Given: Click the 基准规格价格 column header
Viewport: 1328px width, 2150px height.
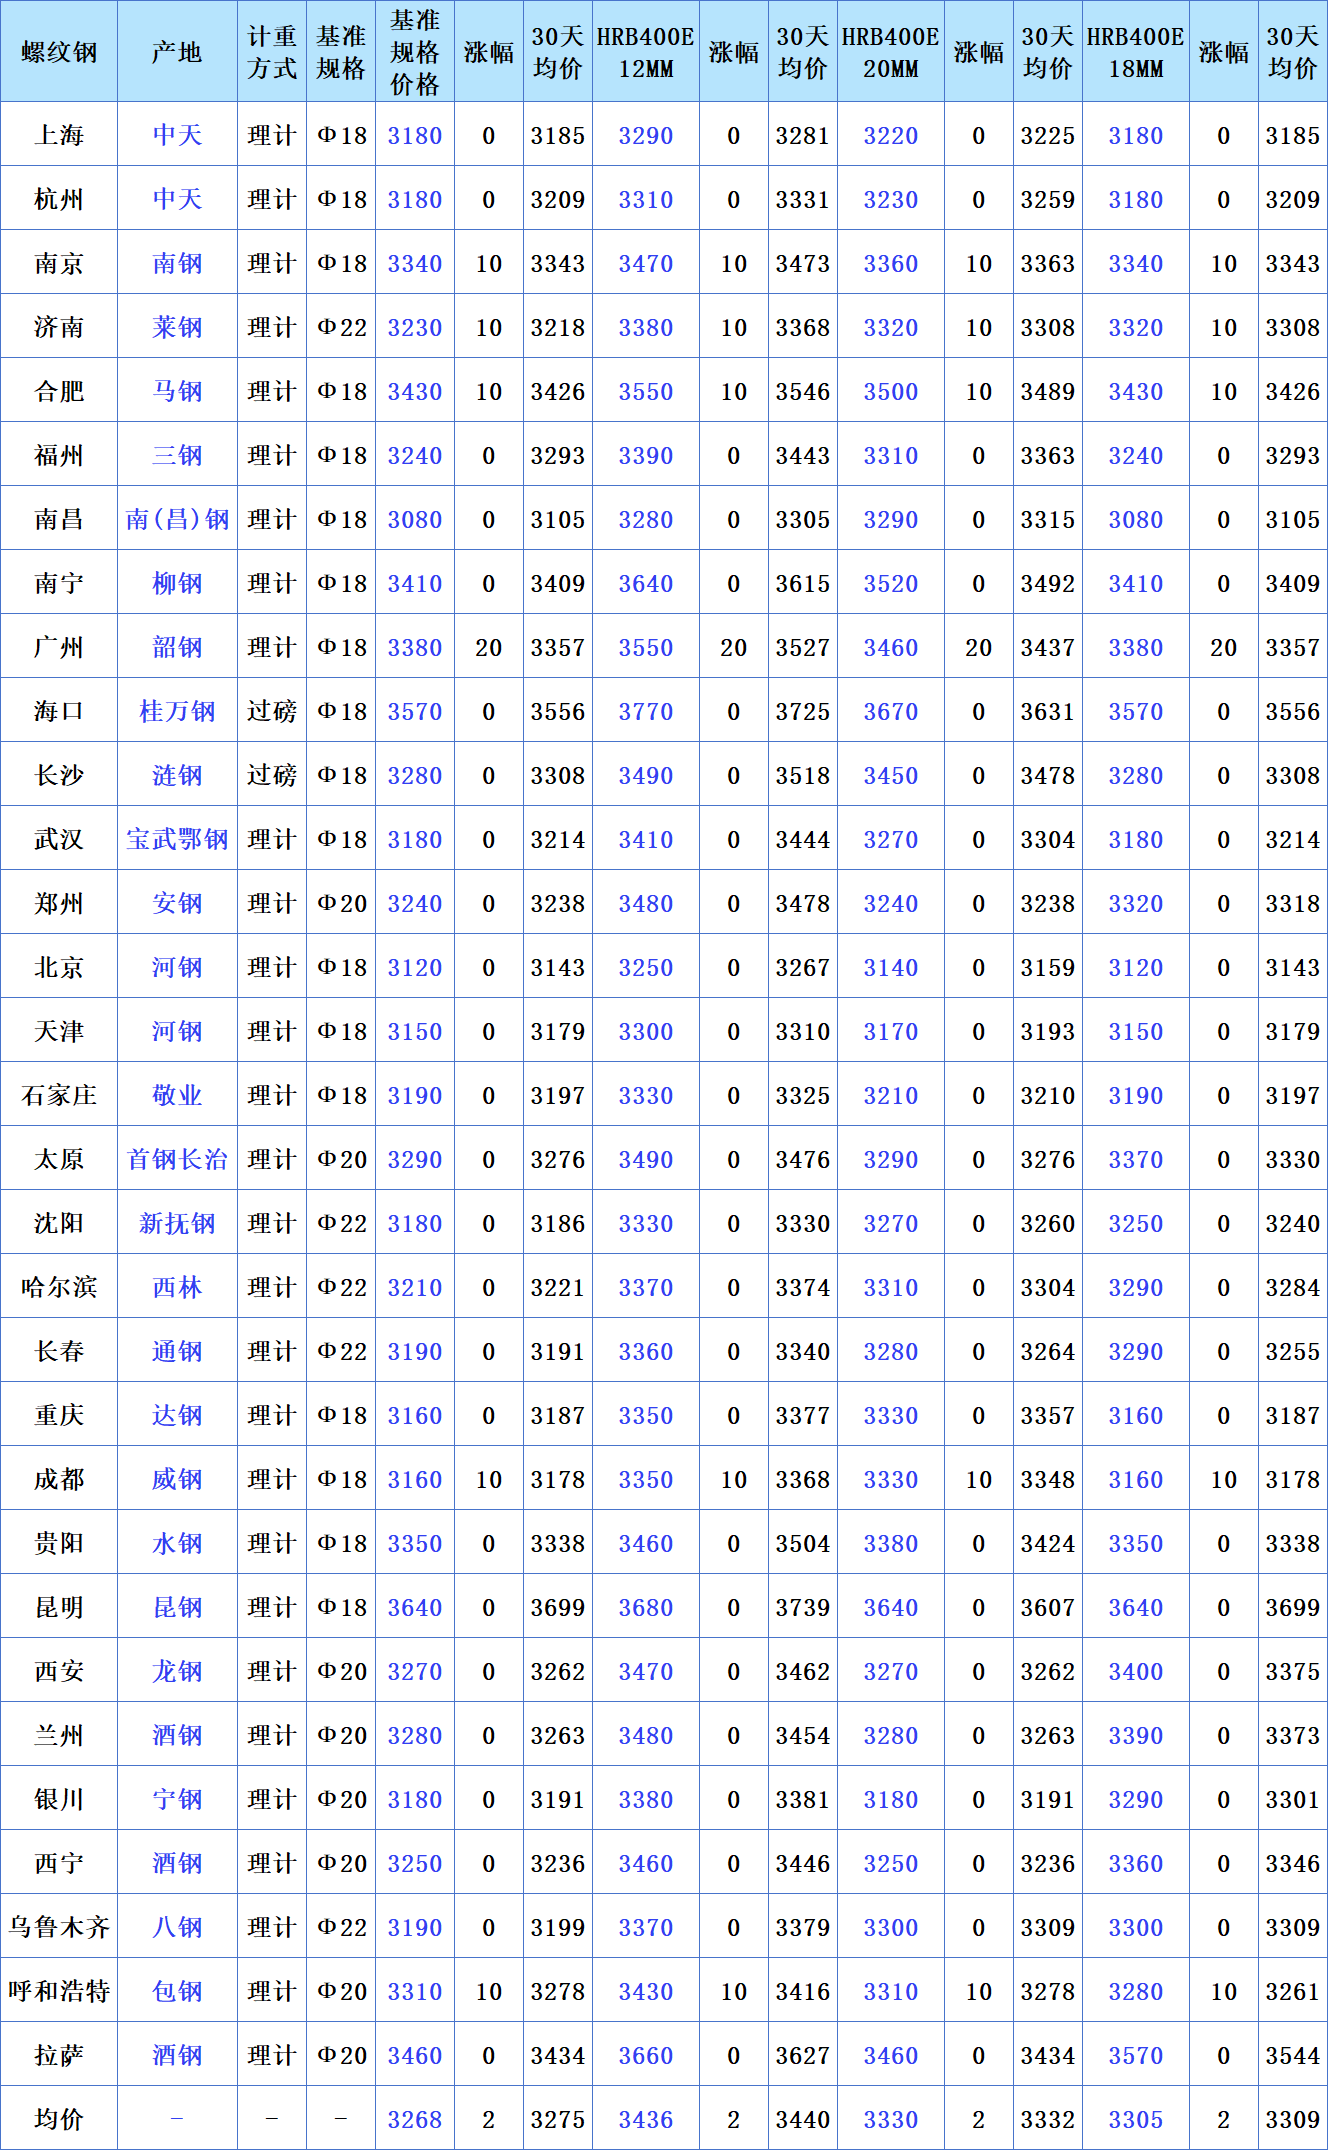Looking at the screenshot, I should click(x=415, y=52).
